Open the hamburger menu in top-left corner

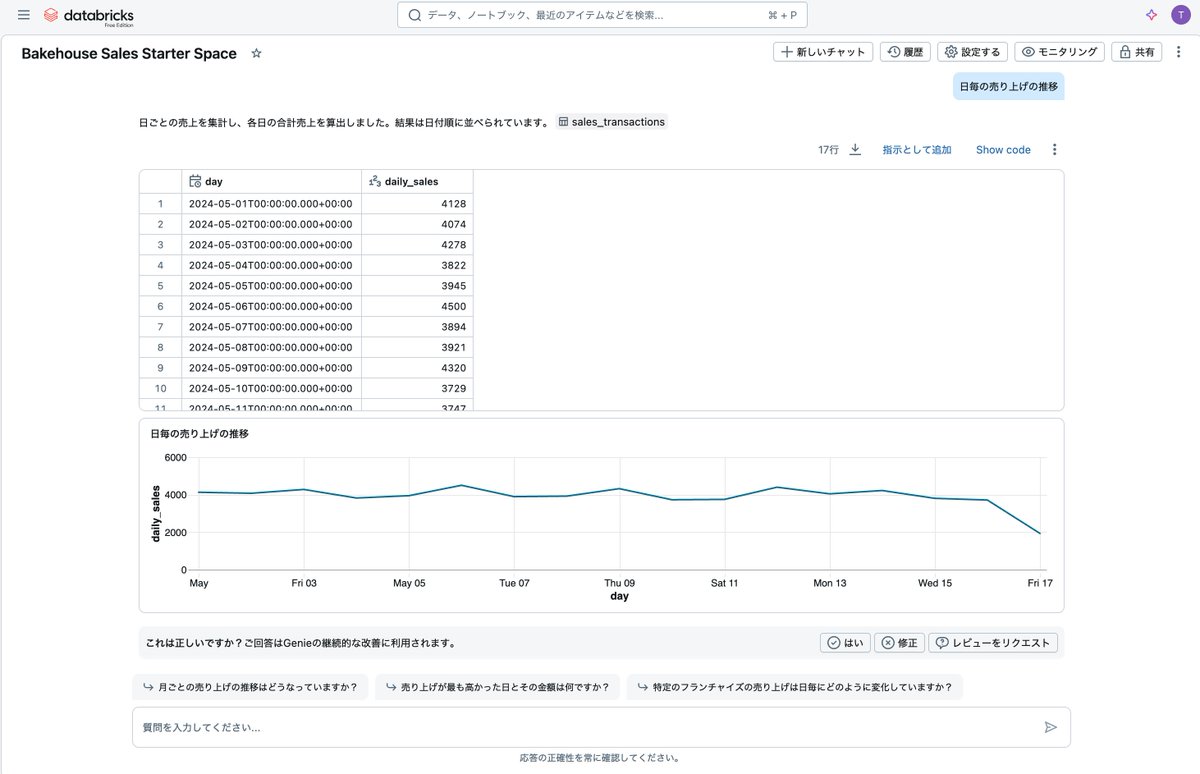point(22,15)
